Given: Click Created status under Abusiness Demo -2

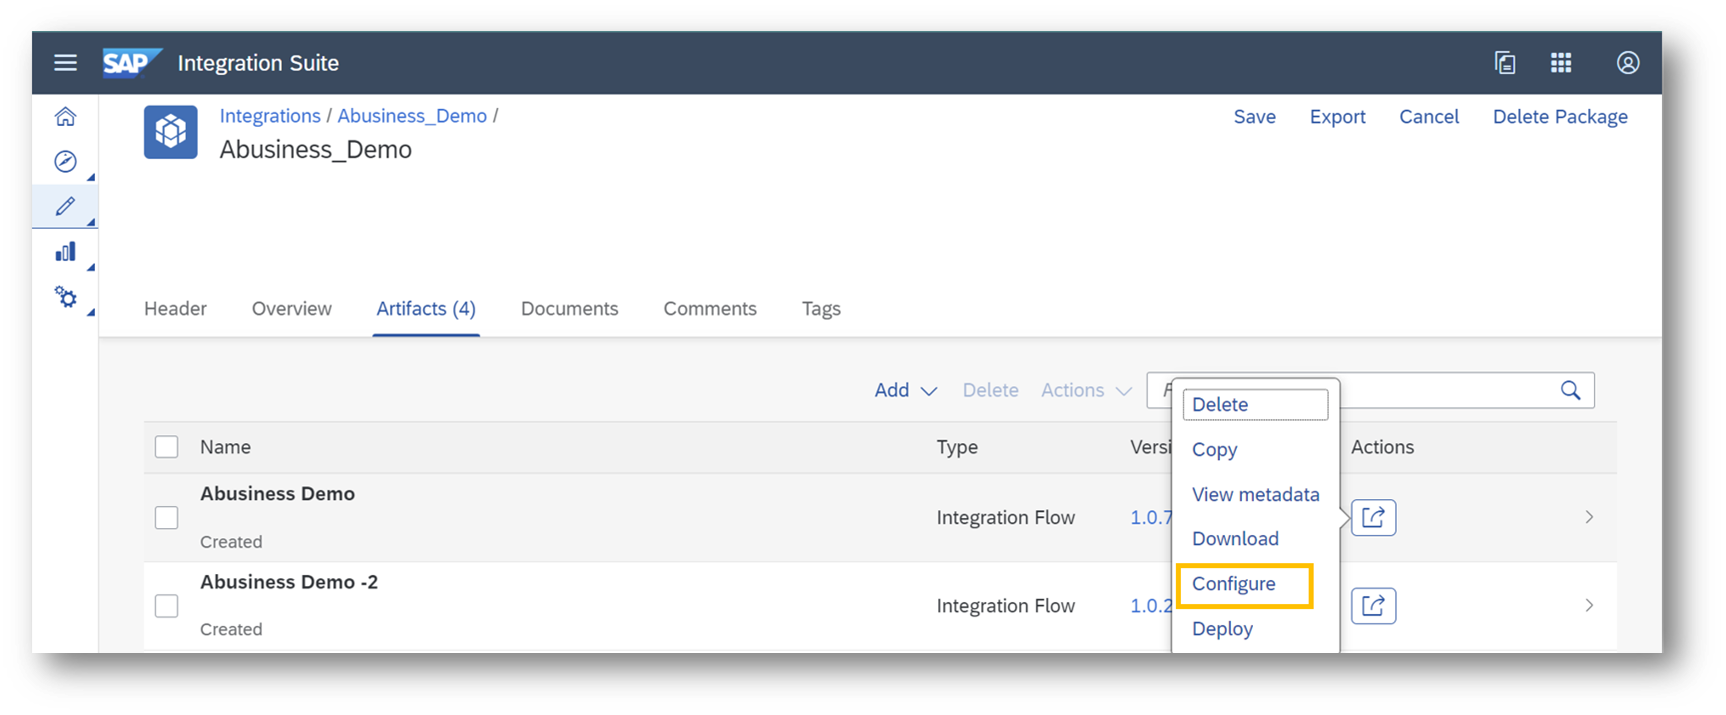Looking at the screenshot, I should coord(231,630).
